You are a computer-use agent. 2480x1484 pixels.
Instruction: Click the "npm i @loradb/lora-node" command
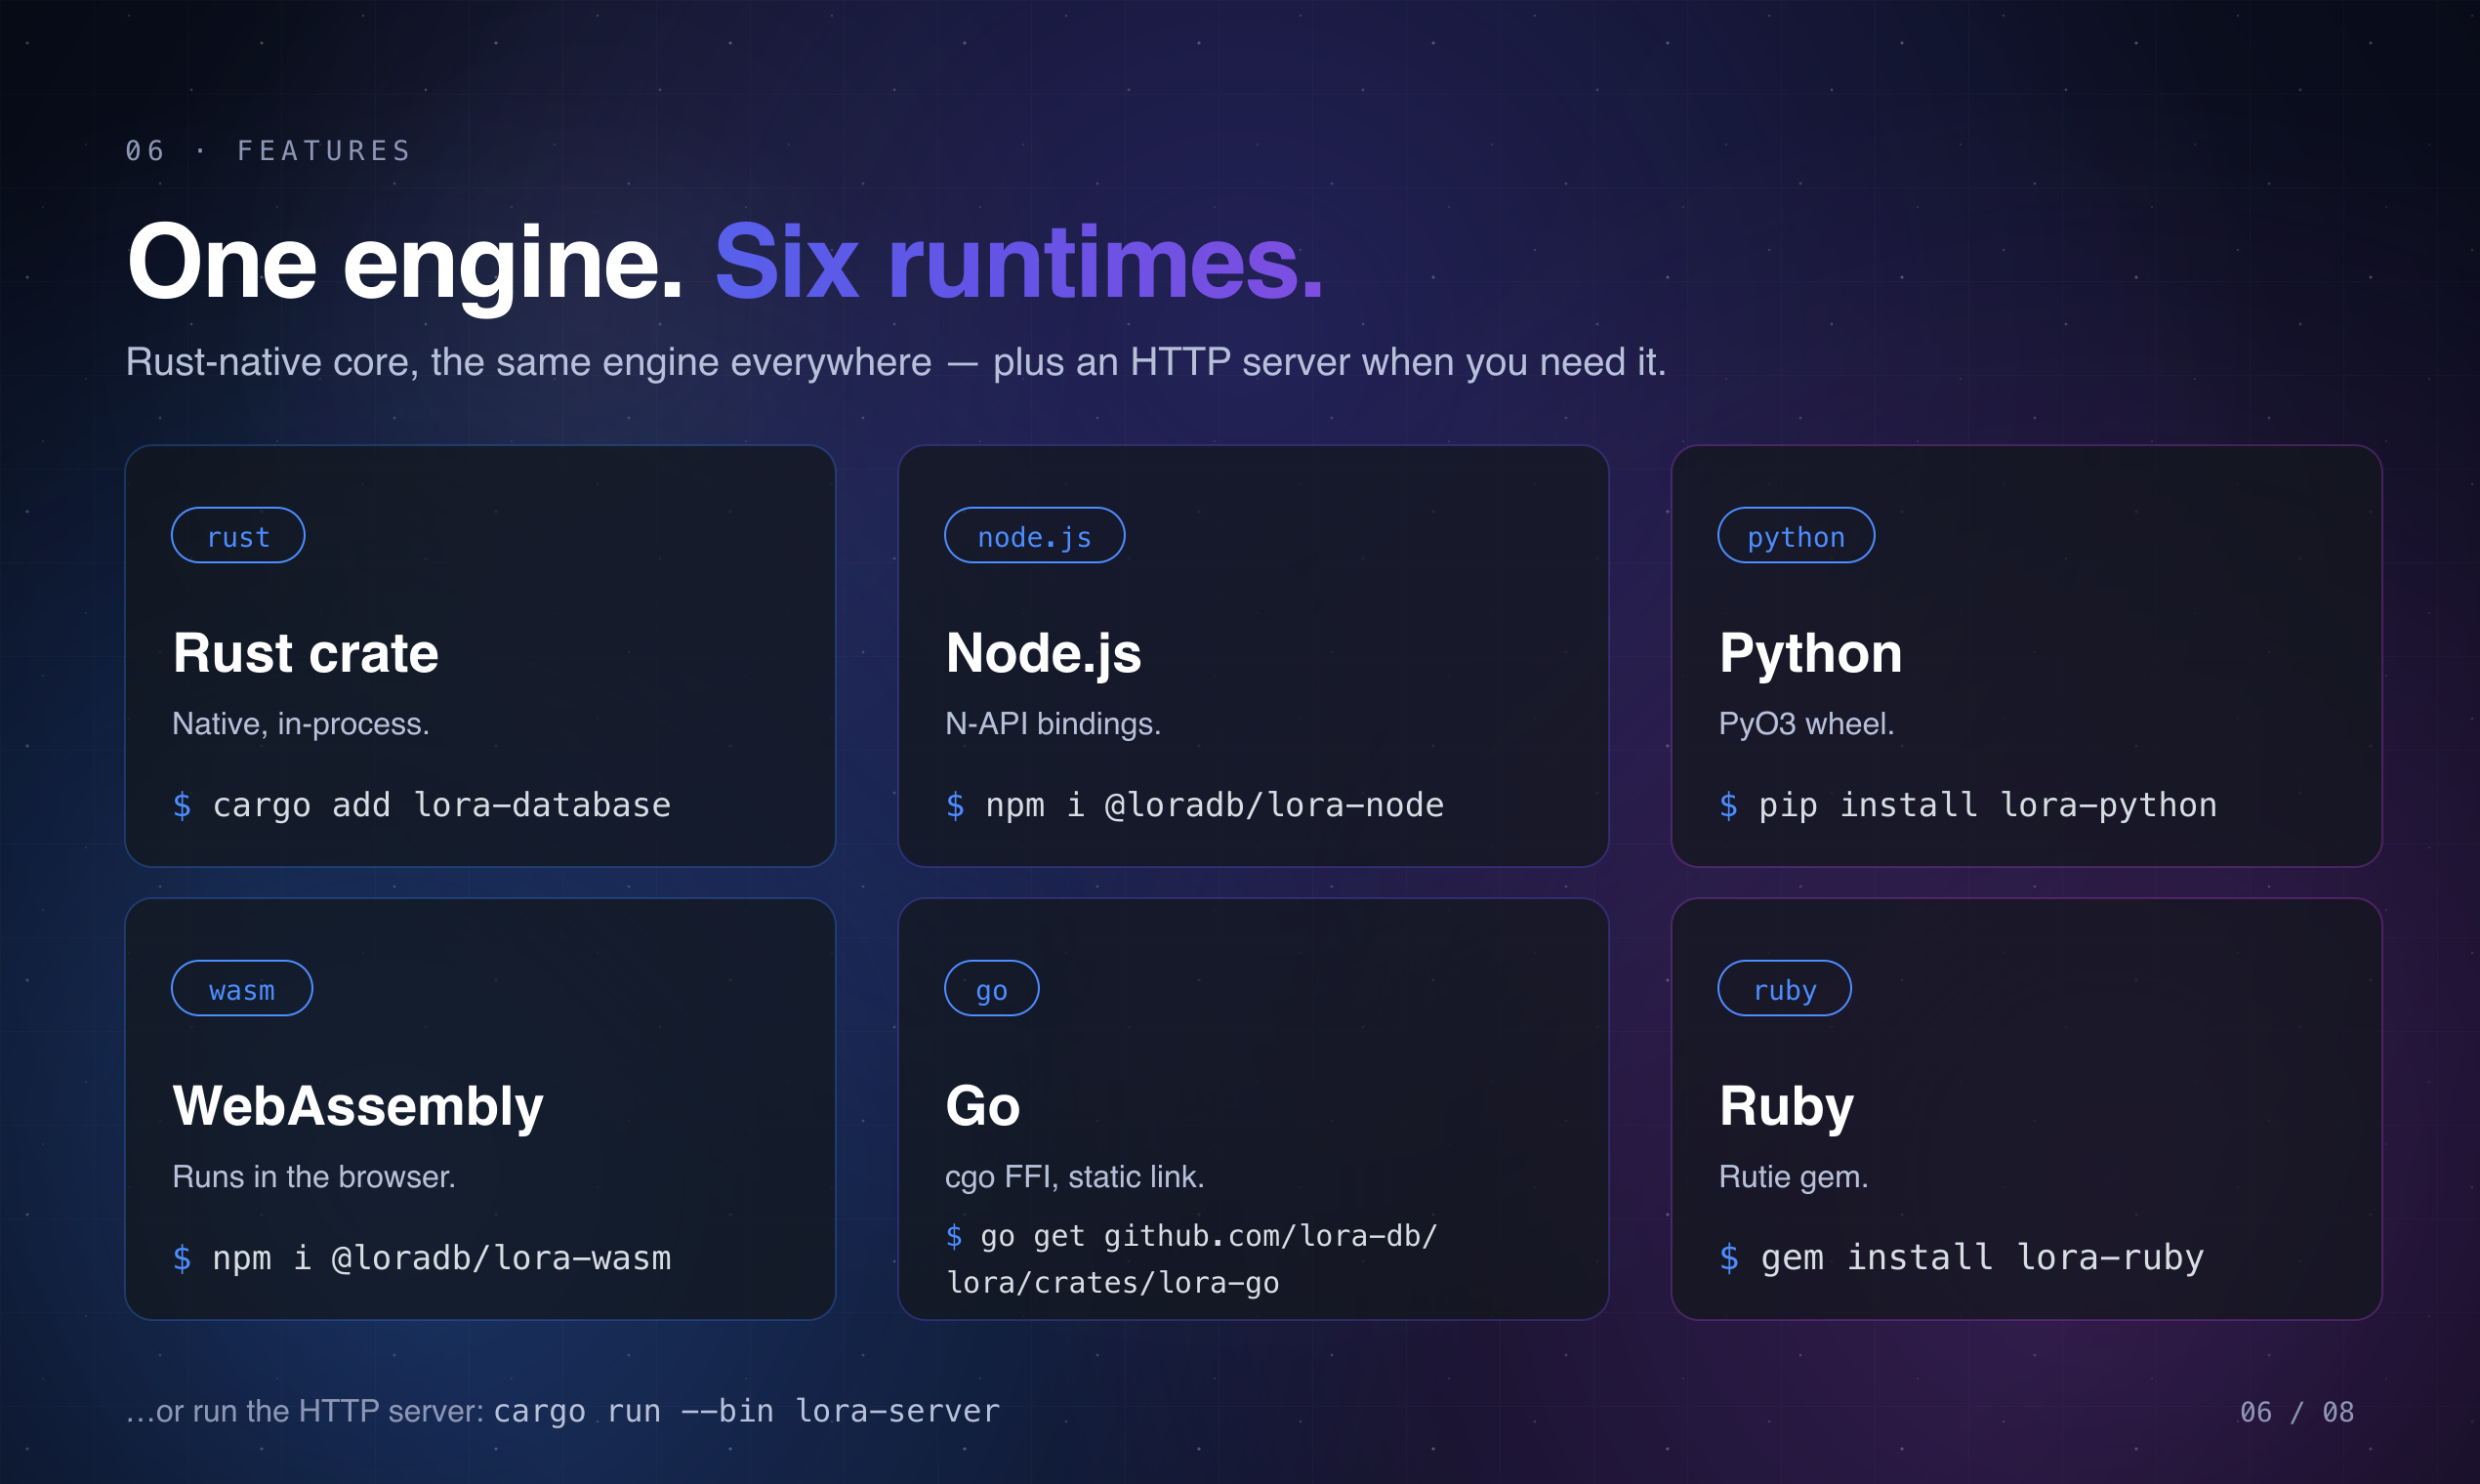[x=1214, y=805]
